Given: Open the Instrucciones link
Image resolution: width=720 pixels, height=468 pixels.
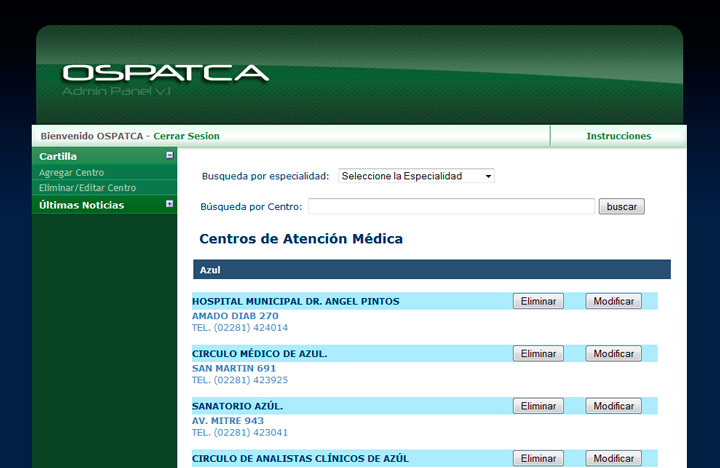Looking at the screenshot, I should pyautogui.click(x=619, y=136).
